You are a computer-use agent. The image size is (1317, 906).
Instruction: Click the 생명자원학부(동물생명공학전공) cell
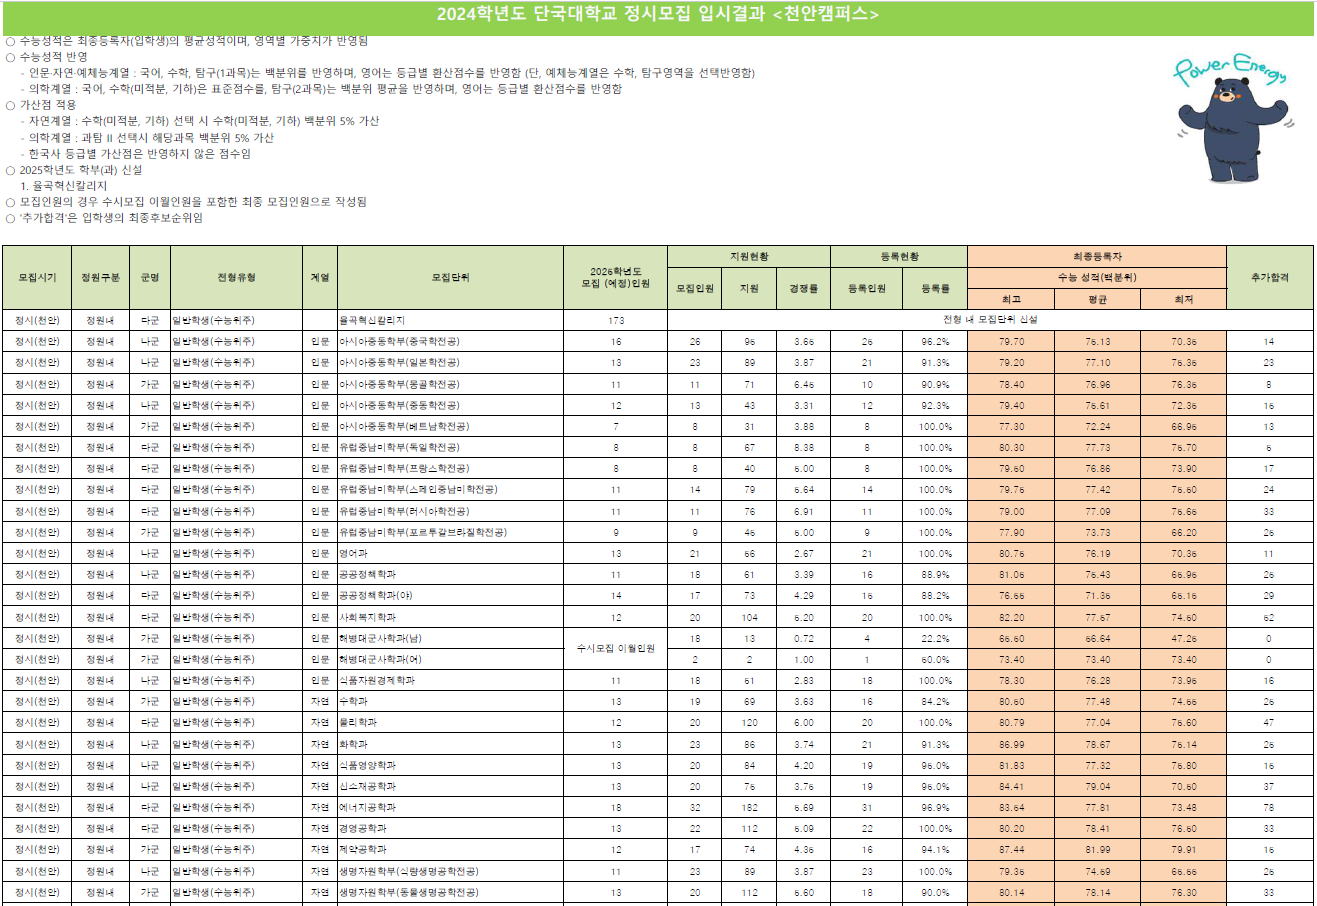(x=450, y=892)
